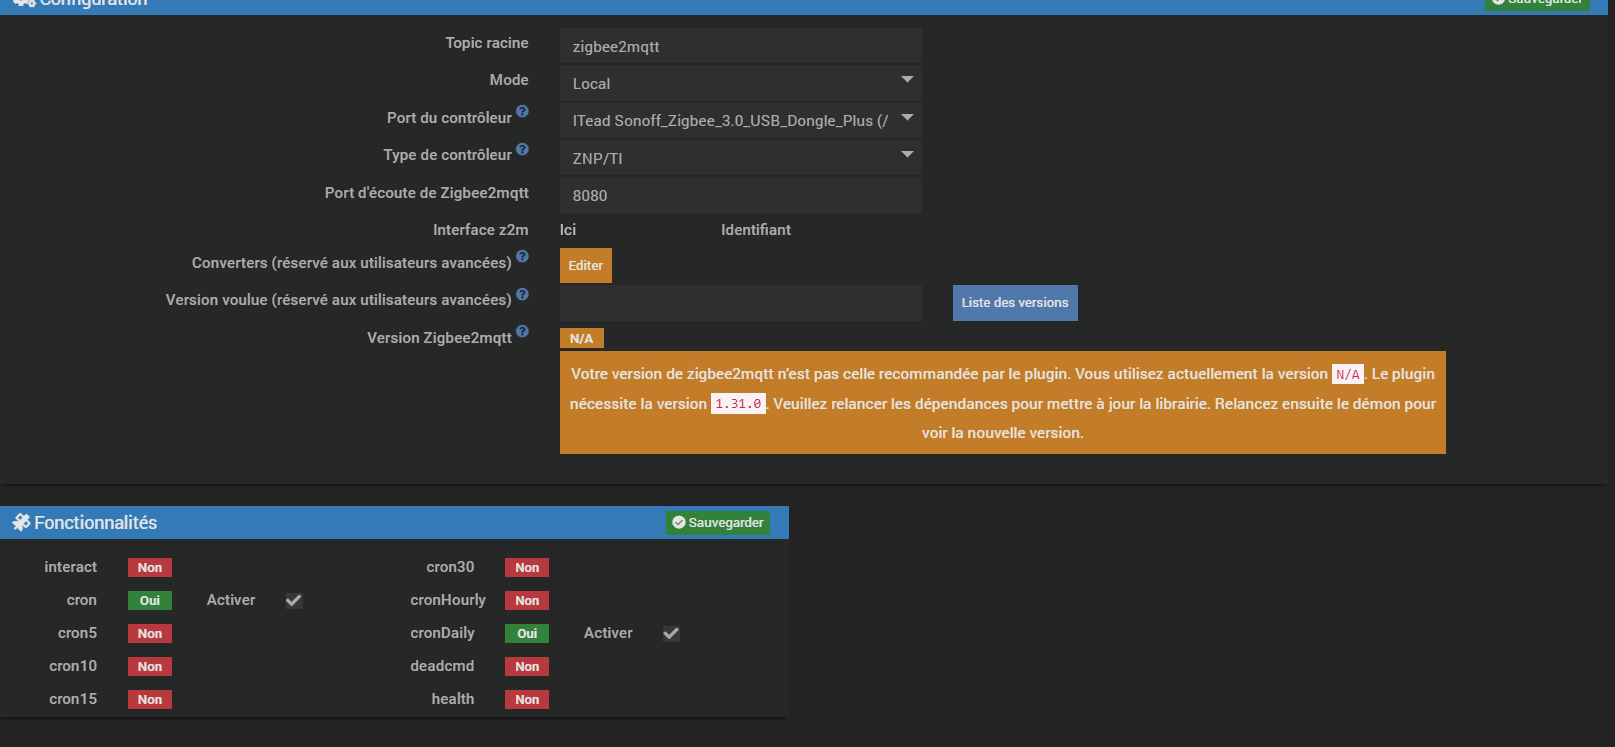The width and height of the screenshot is (1615, 747).
Task: Click help icon next to Version Zigbee2mqtt
Action: 522,332
